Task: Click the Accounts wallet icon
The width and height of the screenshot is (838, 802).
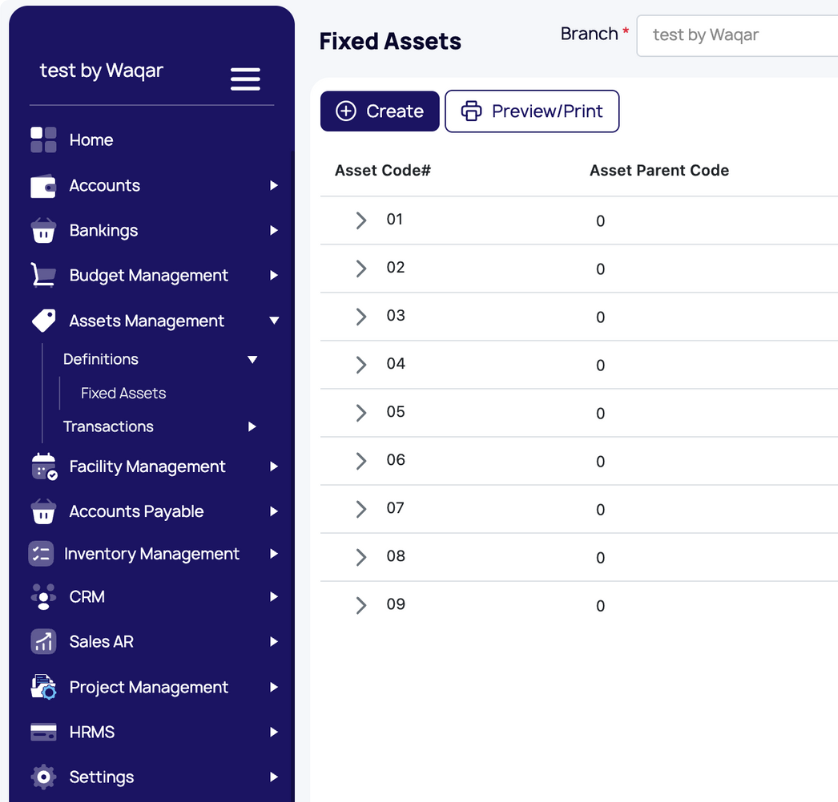Action: click(x=43, y=186)
